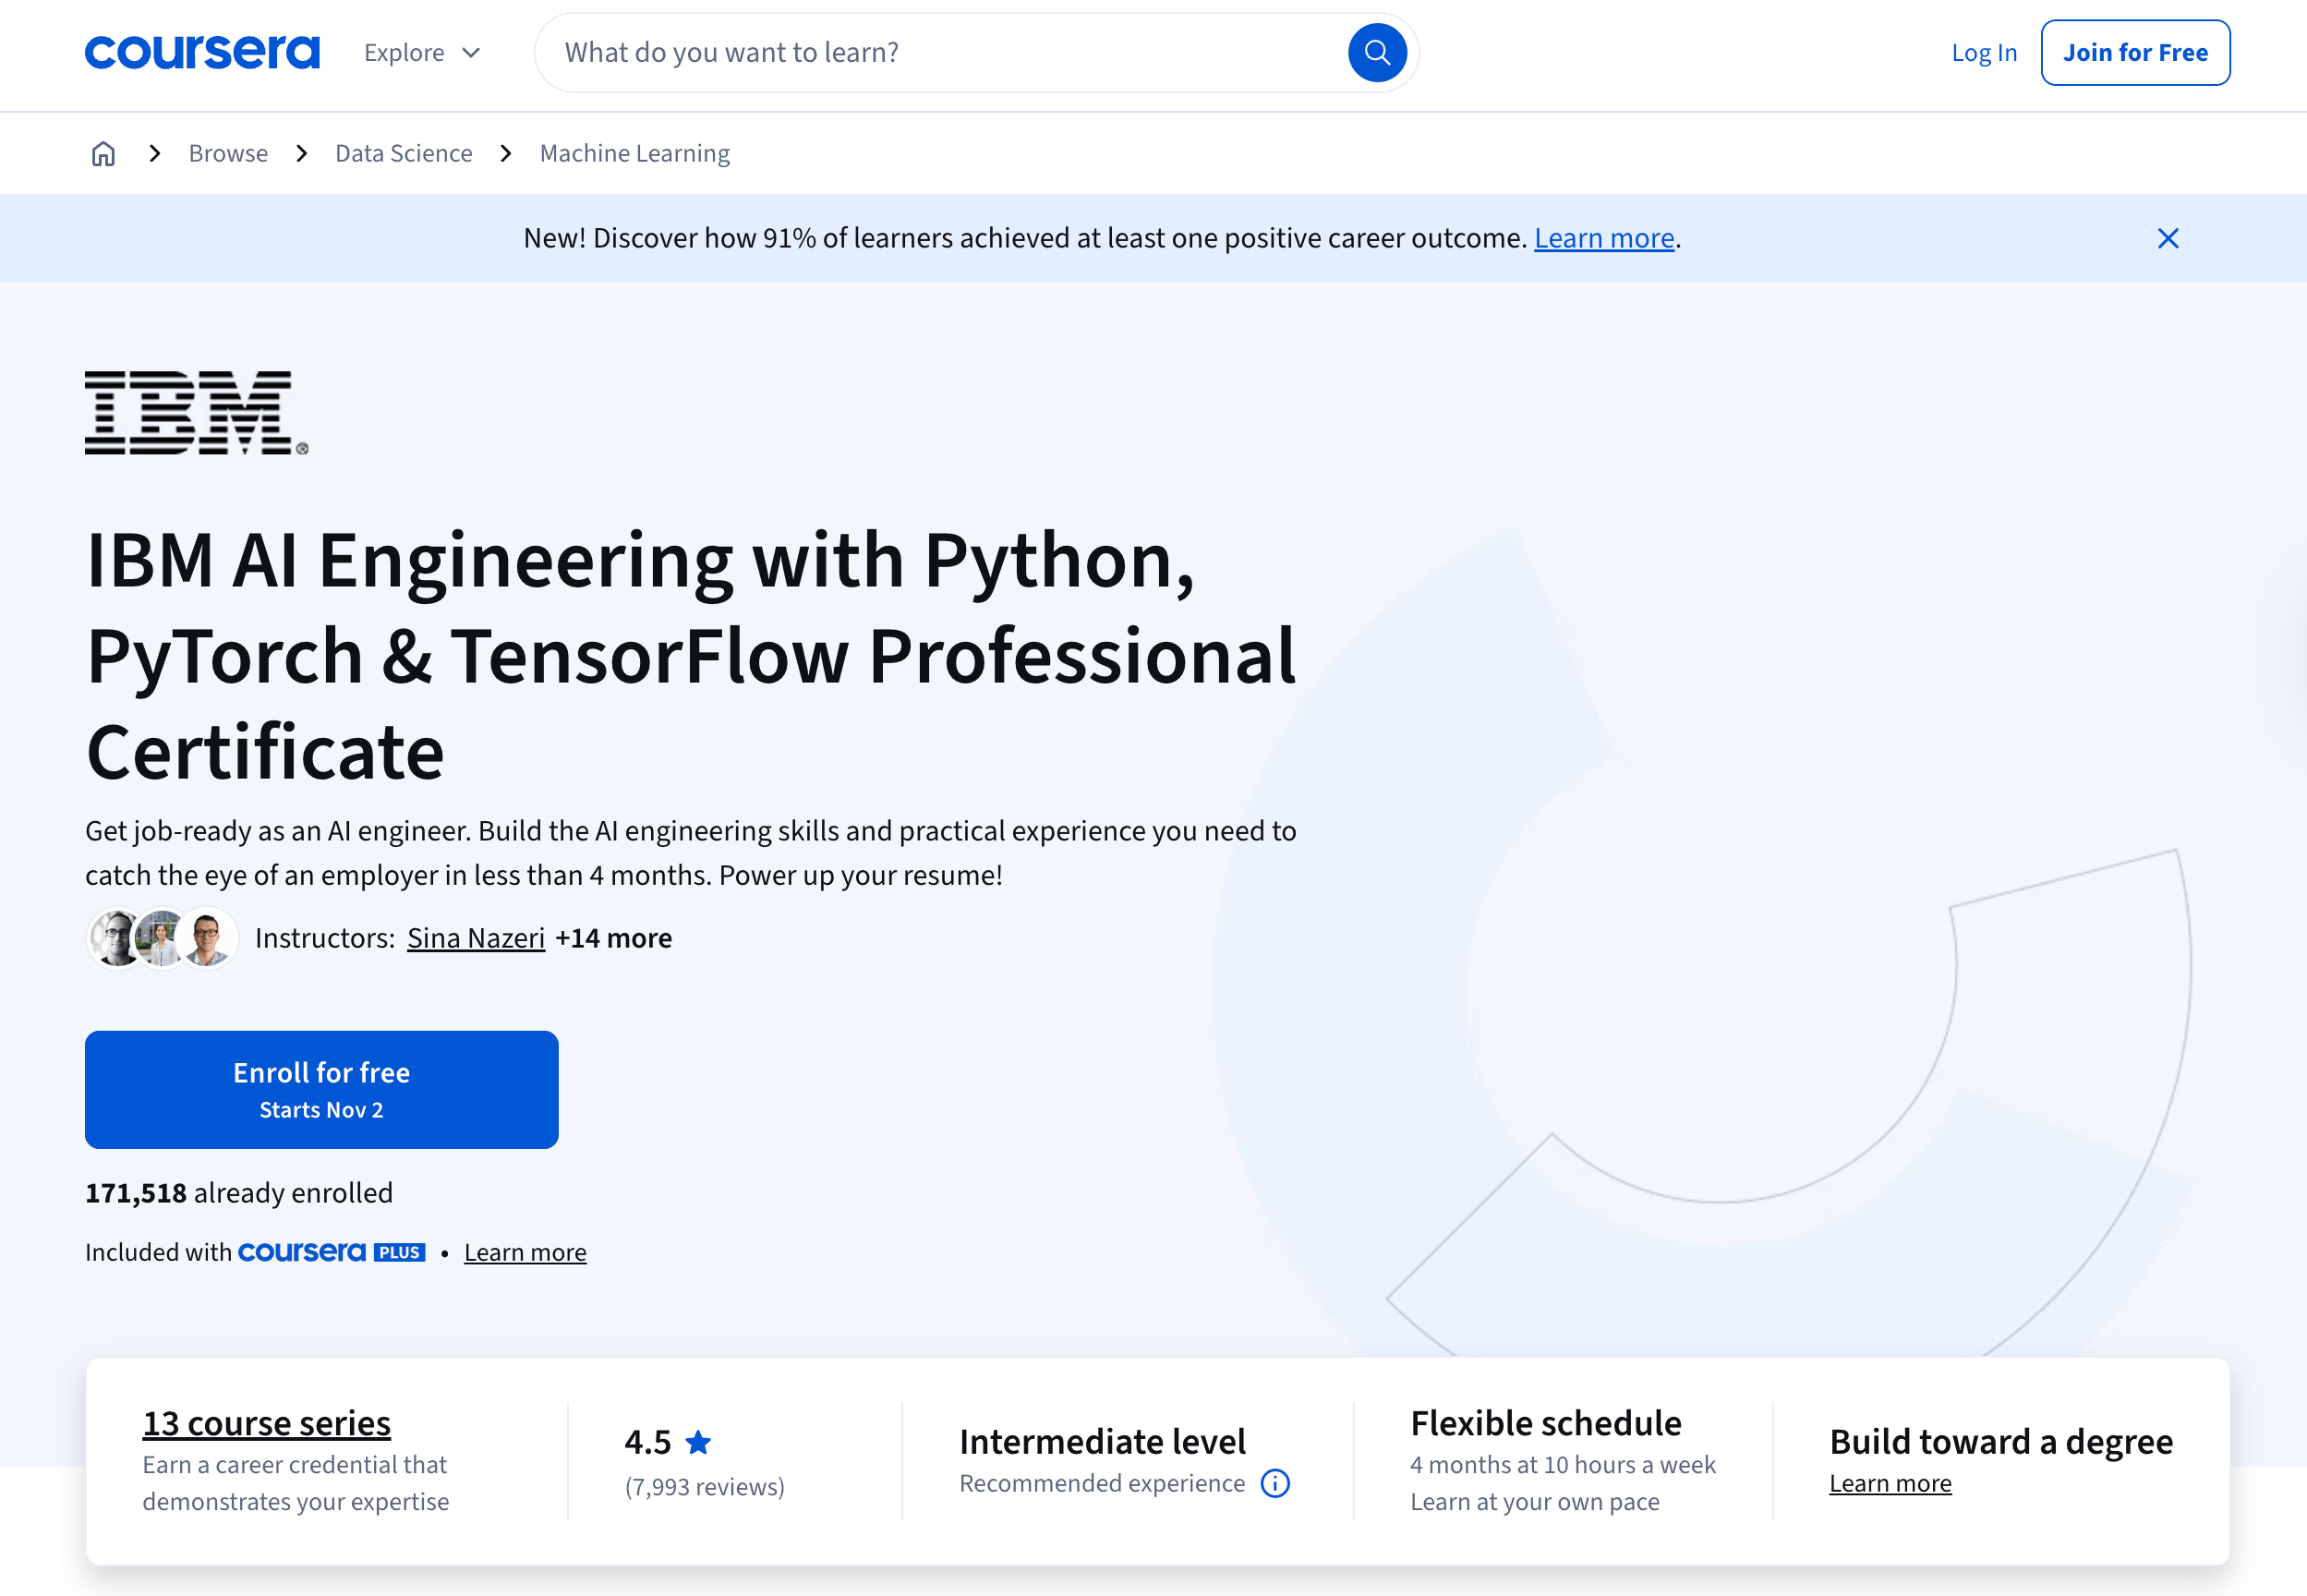The height and width of the screenshot is (1596, 2307).
Task: Select Data Science in the breadcrumb
Action: point(404,153)
